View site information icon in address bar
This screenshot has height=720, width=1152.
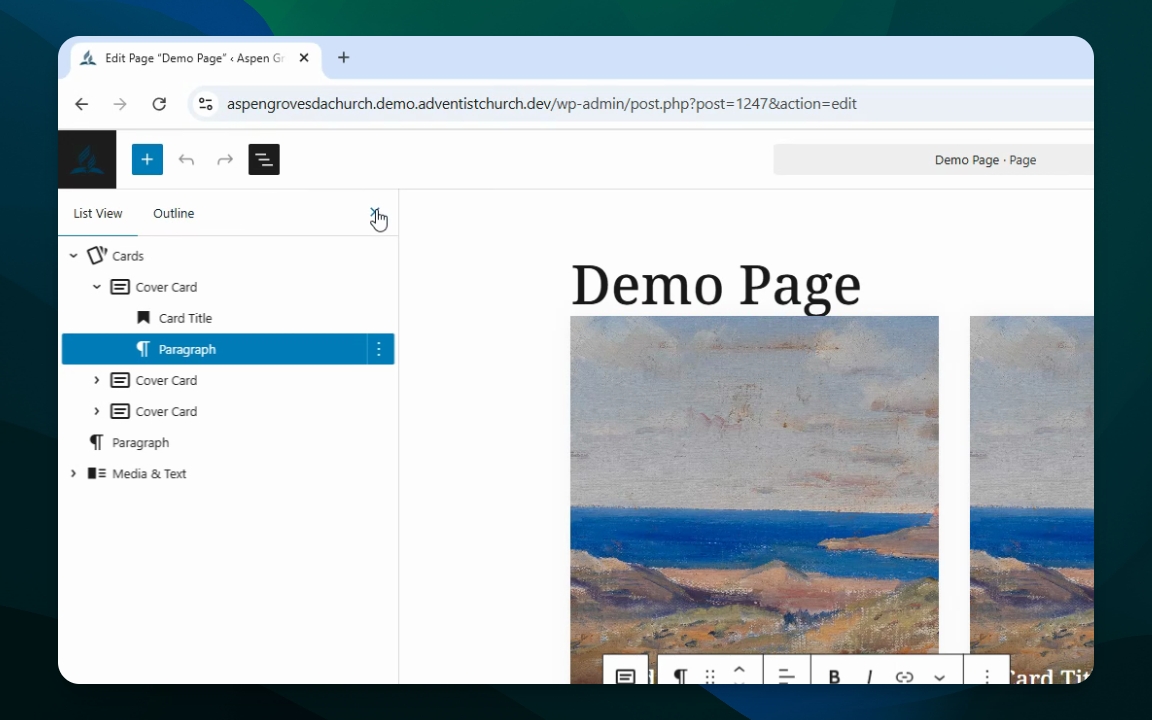tap(206, 104)
